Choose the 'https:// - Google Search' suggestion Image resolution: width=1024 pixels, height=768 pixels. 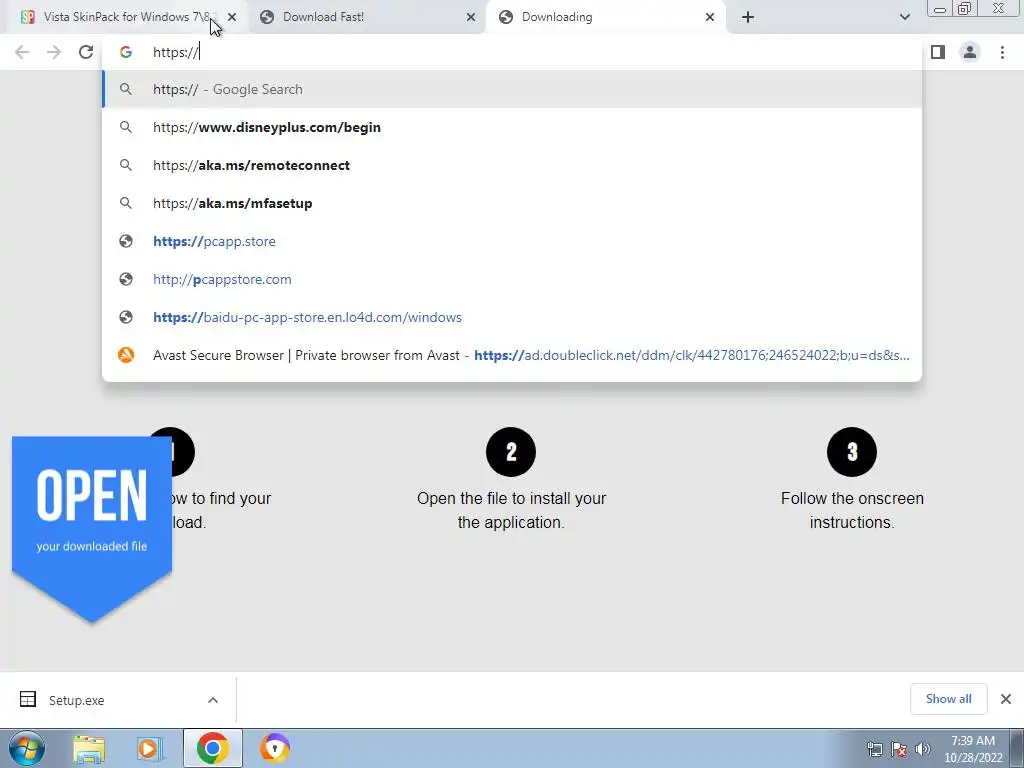click(512, 89)
